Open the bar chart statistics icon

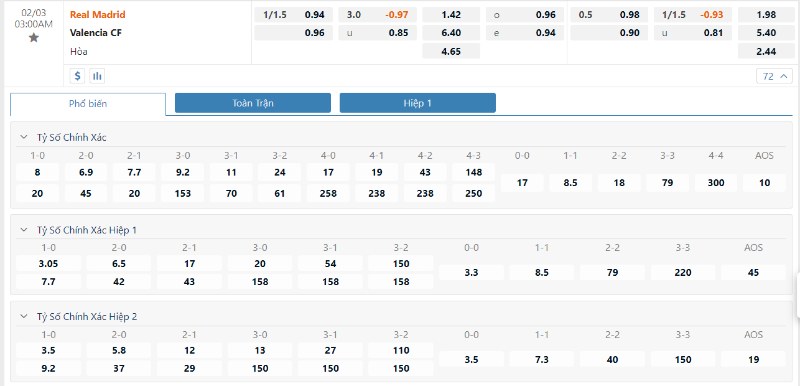(x=97, y=76)
